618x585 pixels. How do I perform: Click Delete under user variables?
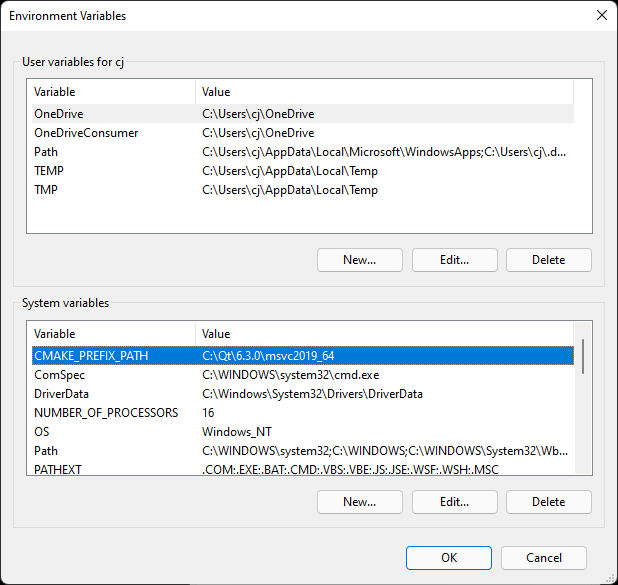pyautogui.click(x=549, y=260)
